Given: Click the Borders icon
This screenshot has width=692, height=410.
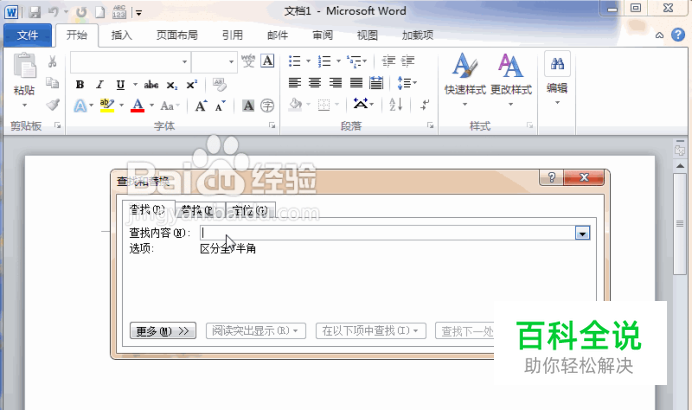Looking at the screenshot, I should (324, 105).
